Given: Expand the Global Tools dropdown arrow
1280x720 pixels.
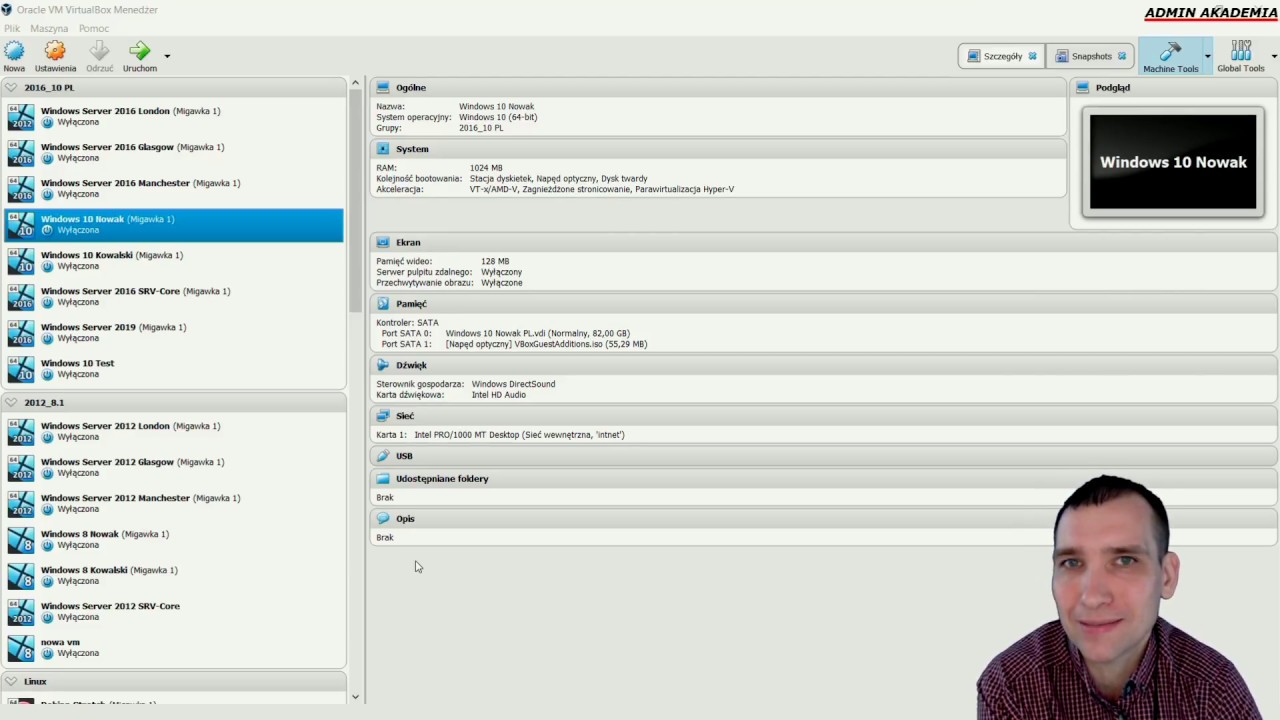Looking at the screenshot, I should [1274, 56].
